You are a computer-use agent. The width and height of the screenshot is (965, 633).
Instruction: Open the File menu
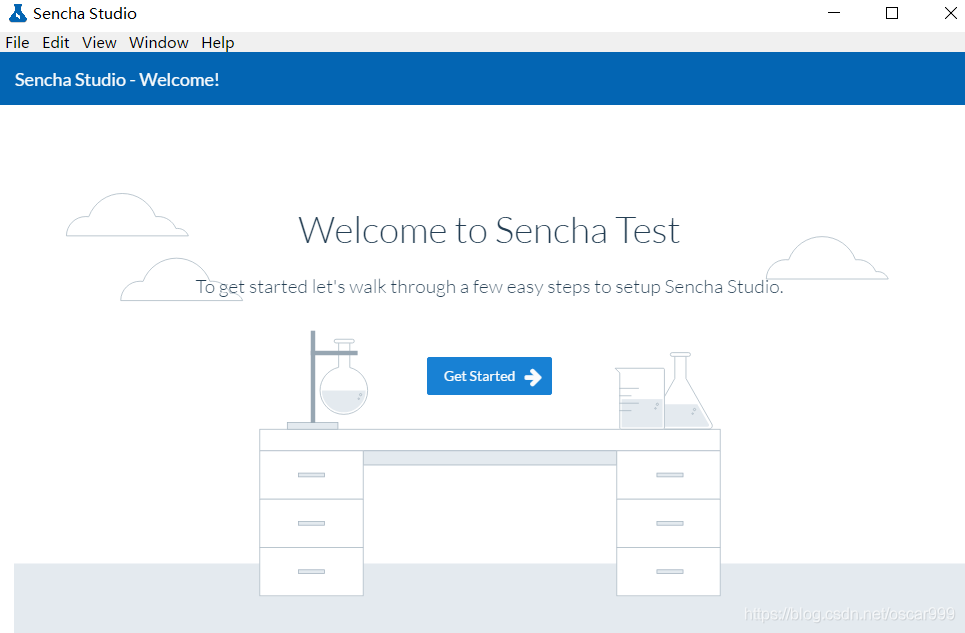click(17, 42)
